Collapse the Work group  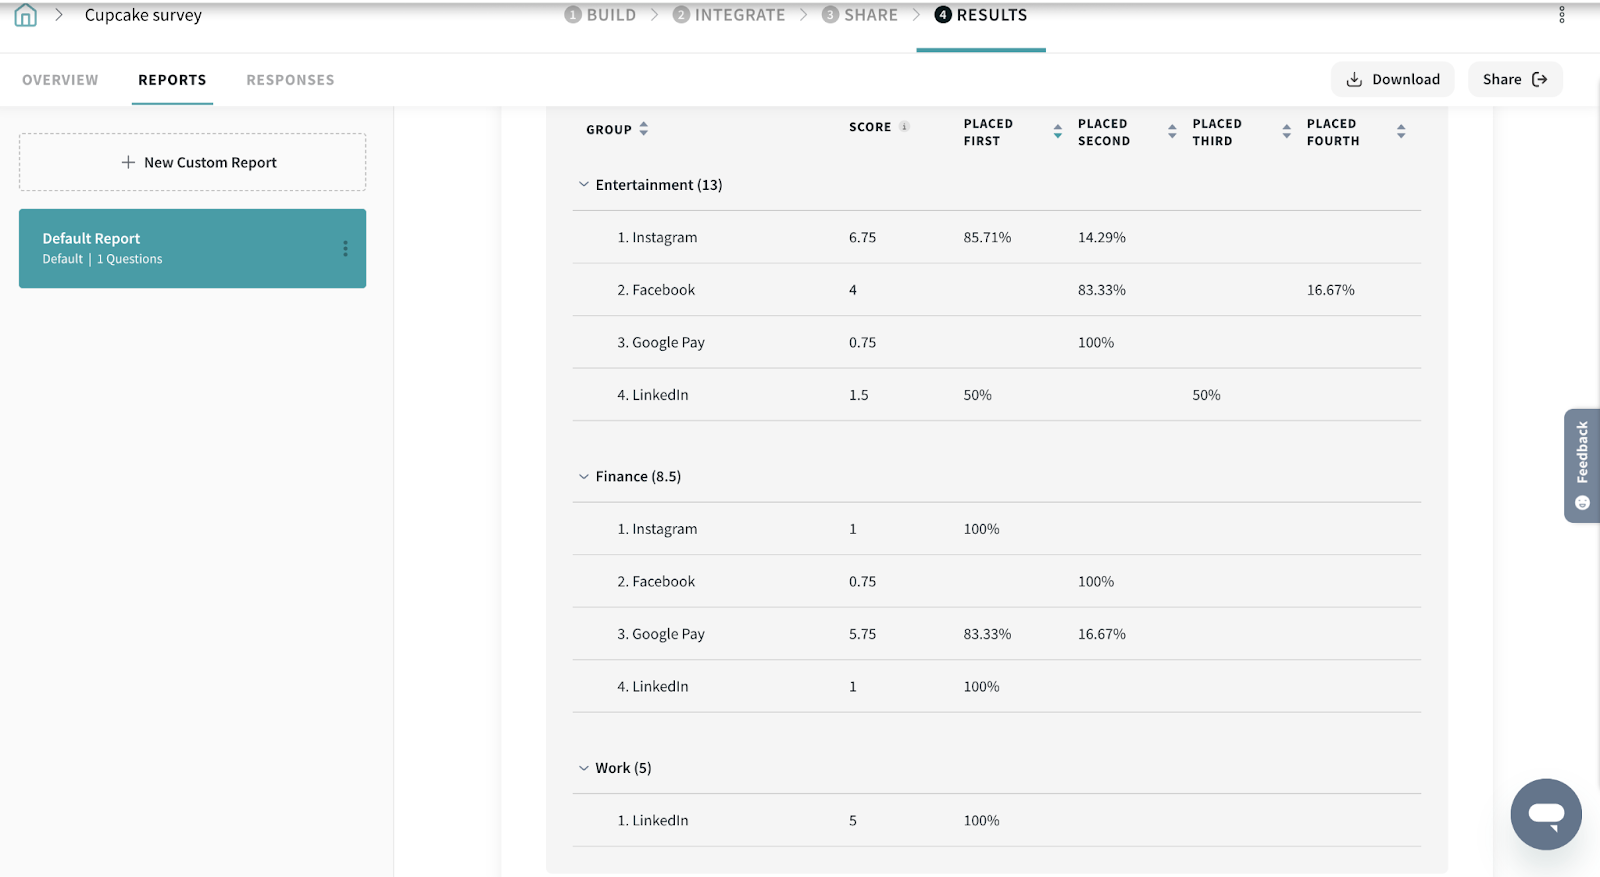[584, 769]
